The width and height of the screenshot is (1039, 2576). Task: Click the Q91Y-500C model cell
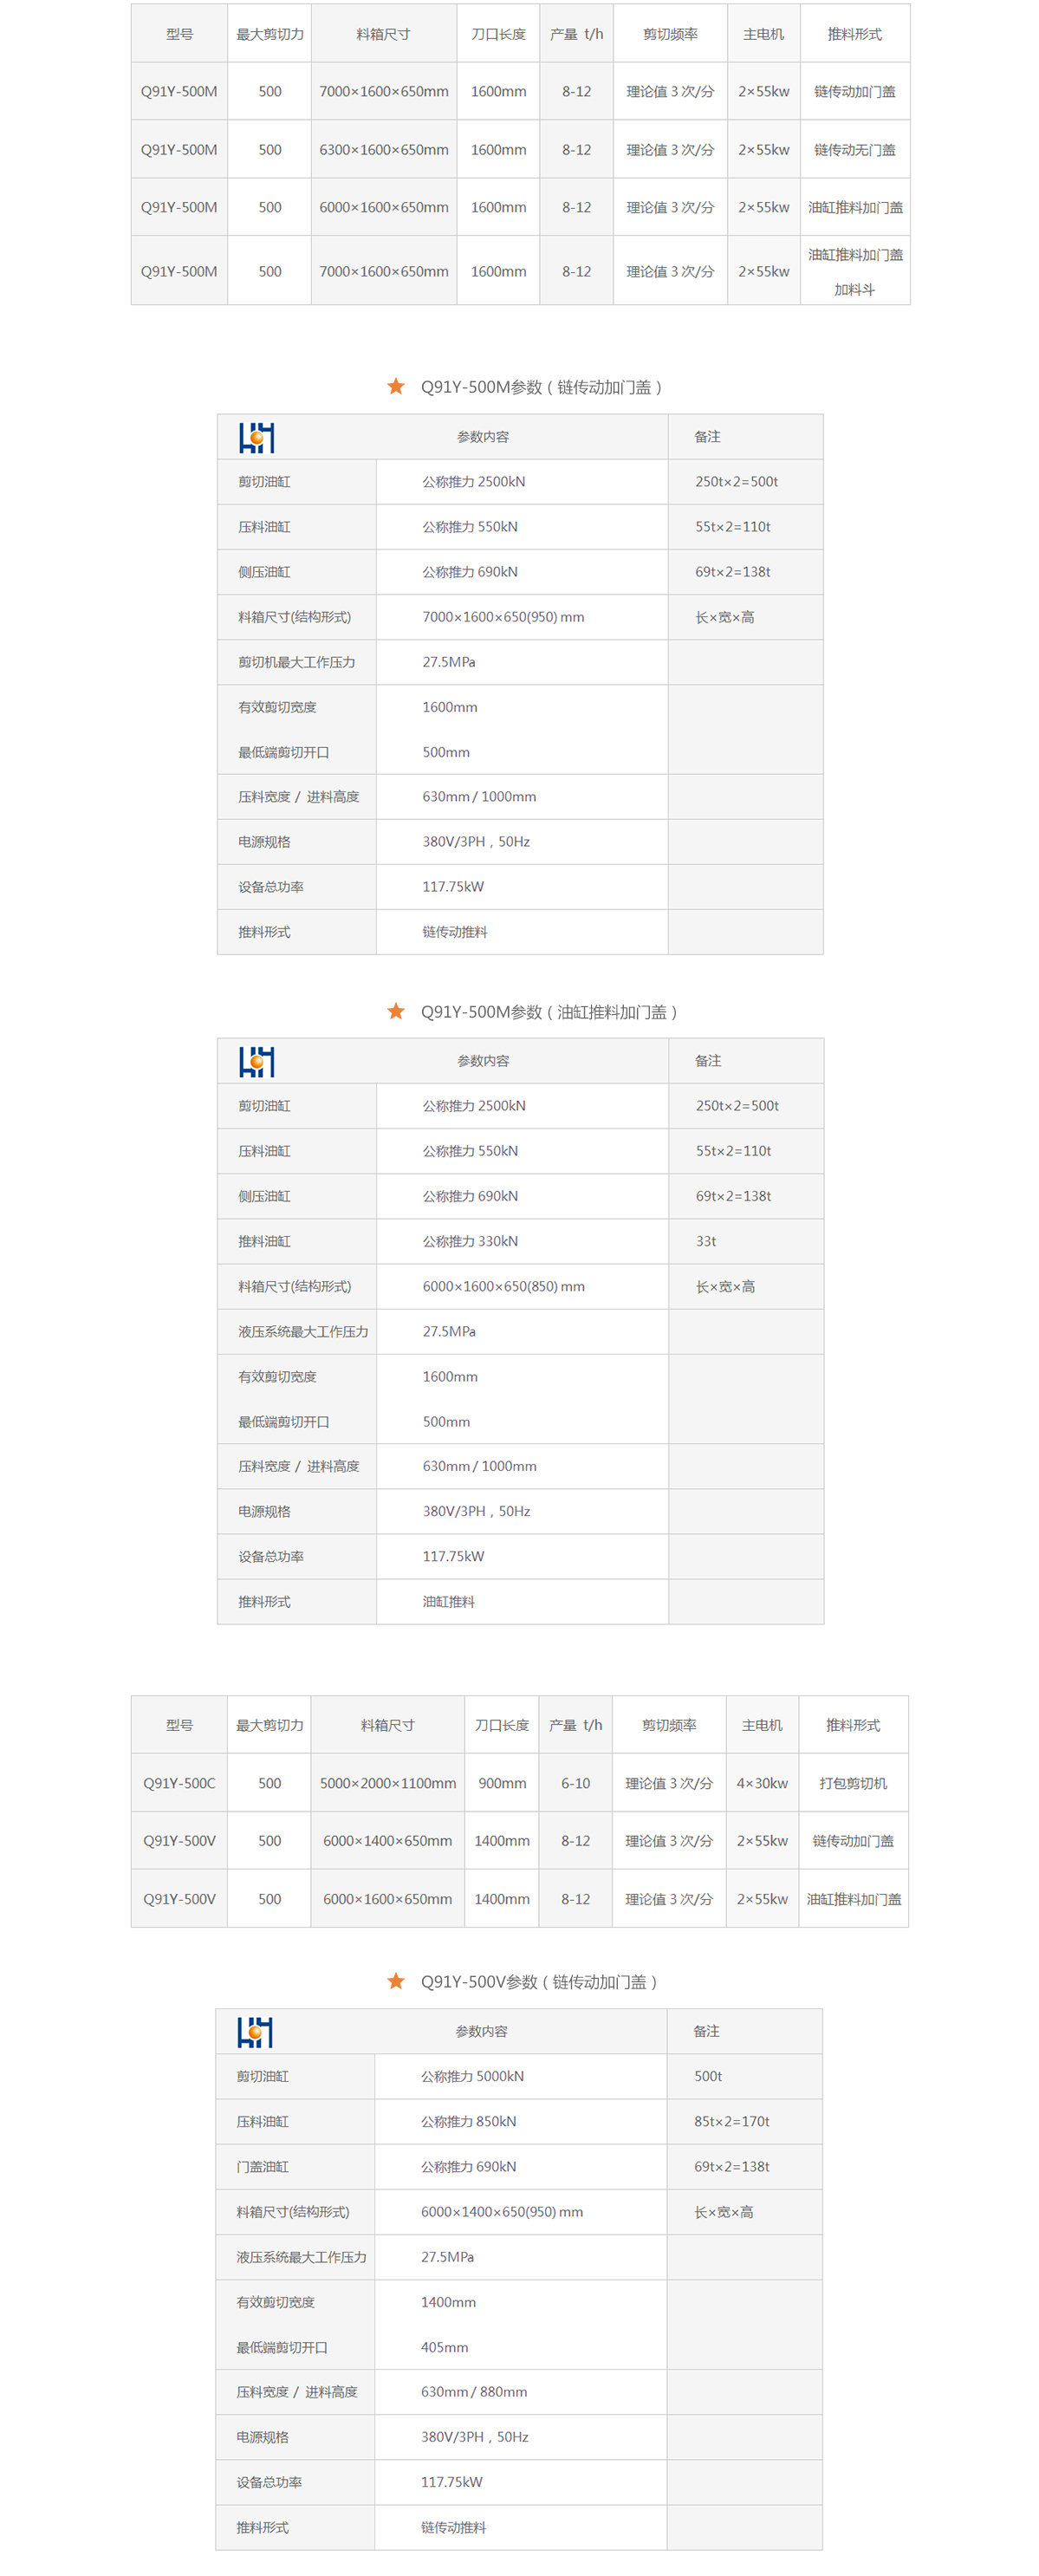coord(179,1783)
